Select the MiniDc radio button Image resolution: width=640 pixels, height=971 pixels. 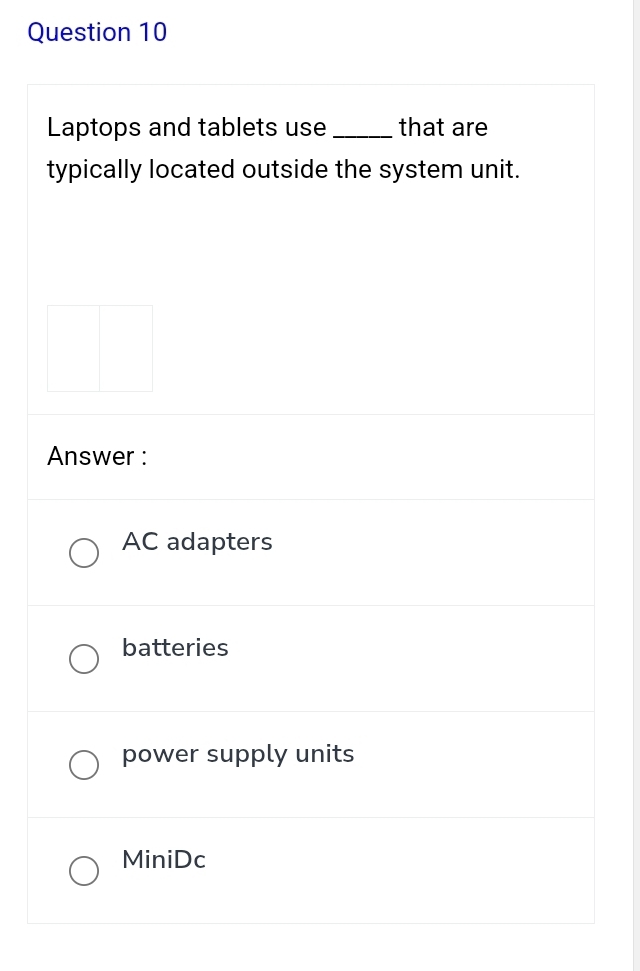click(x=84, y=870)
